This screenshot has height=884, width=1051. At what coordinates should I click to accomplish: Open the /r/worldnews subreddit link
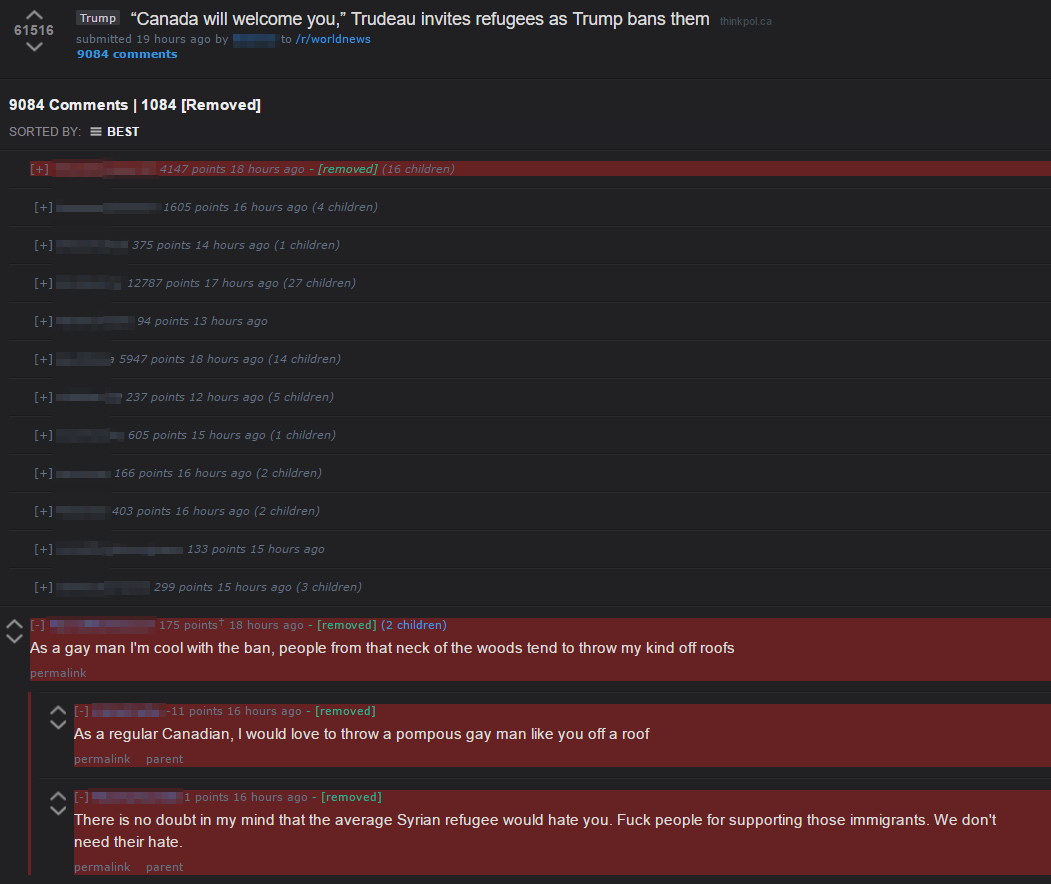(333, 39)
